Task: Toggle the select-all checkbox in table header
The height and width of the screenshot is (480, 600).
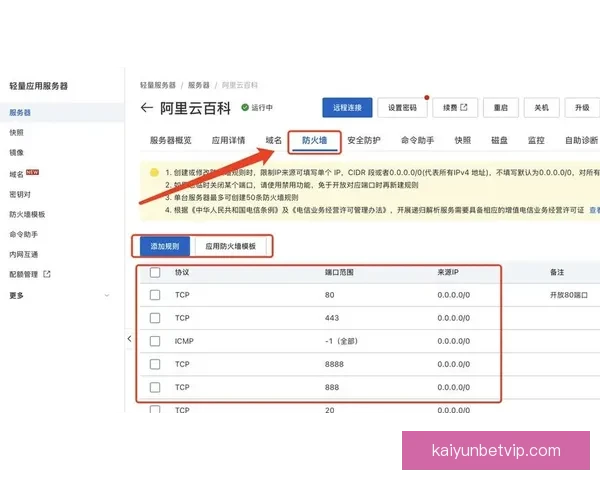Action: pyautogui.click(x=155, y=273)
